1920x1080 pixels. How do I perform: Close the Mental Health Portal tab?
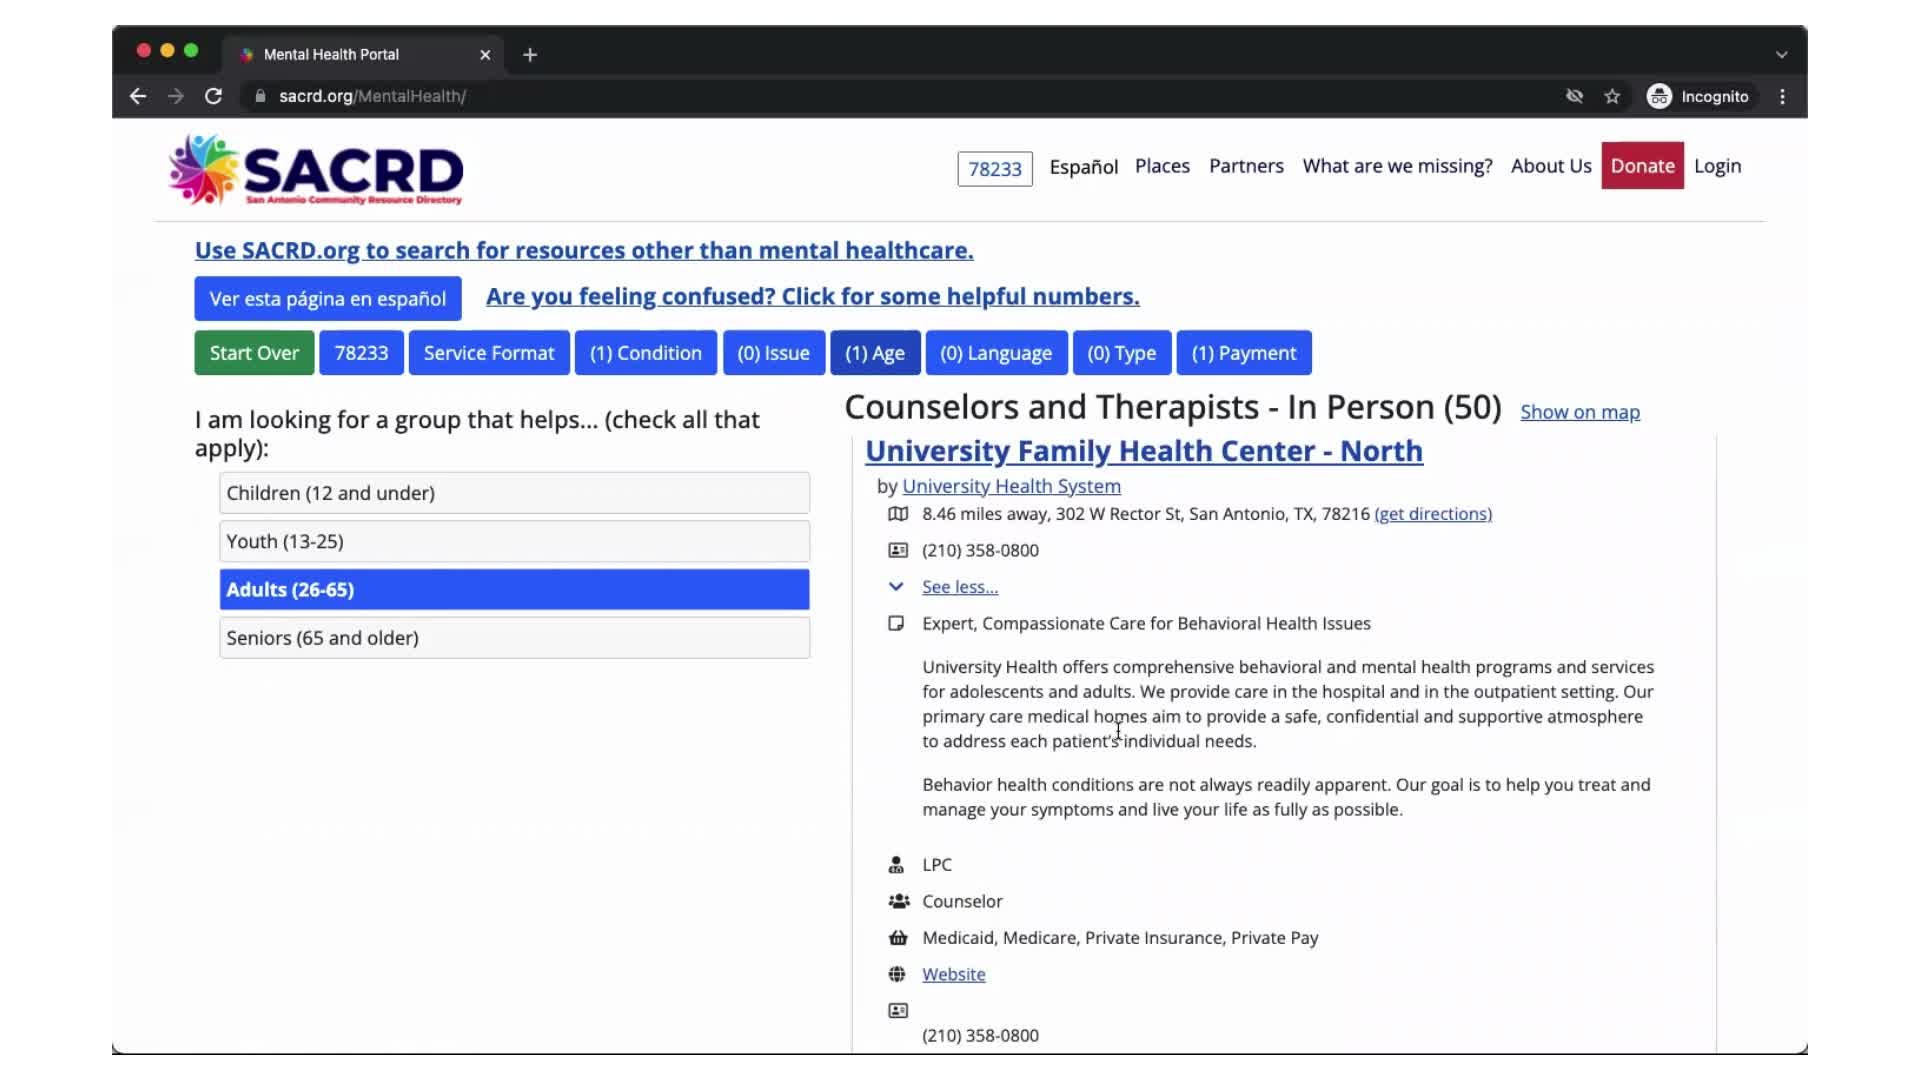click(485, 54)
